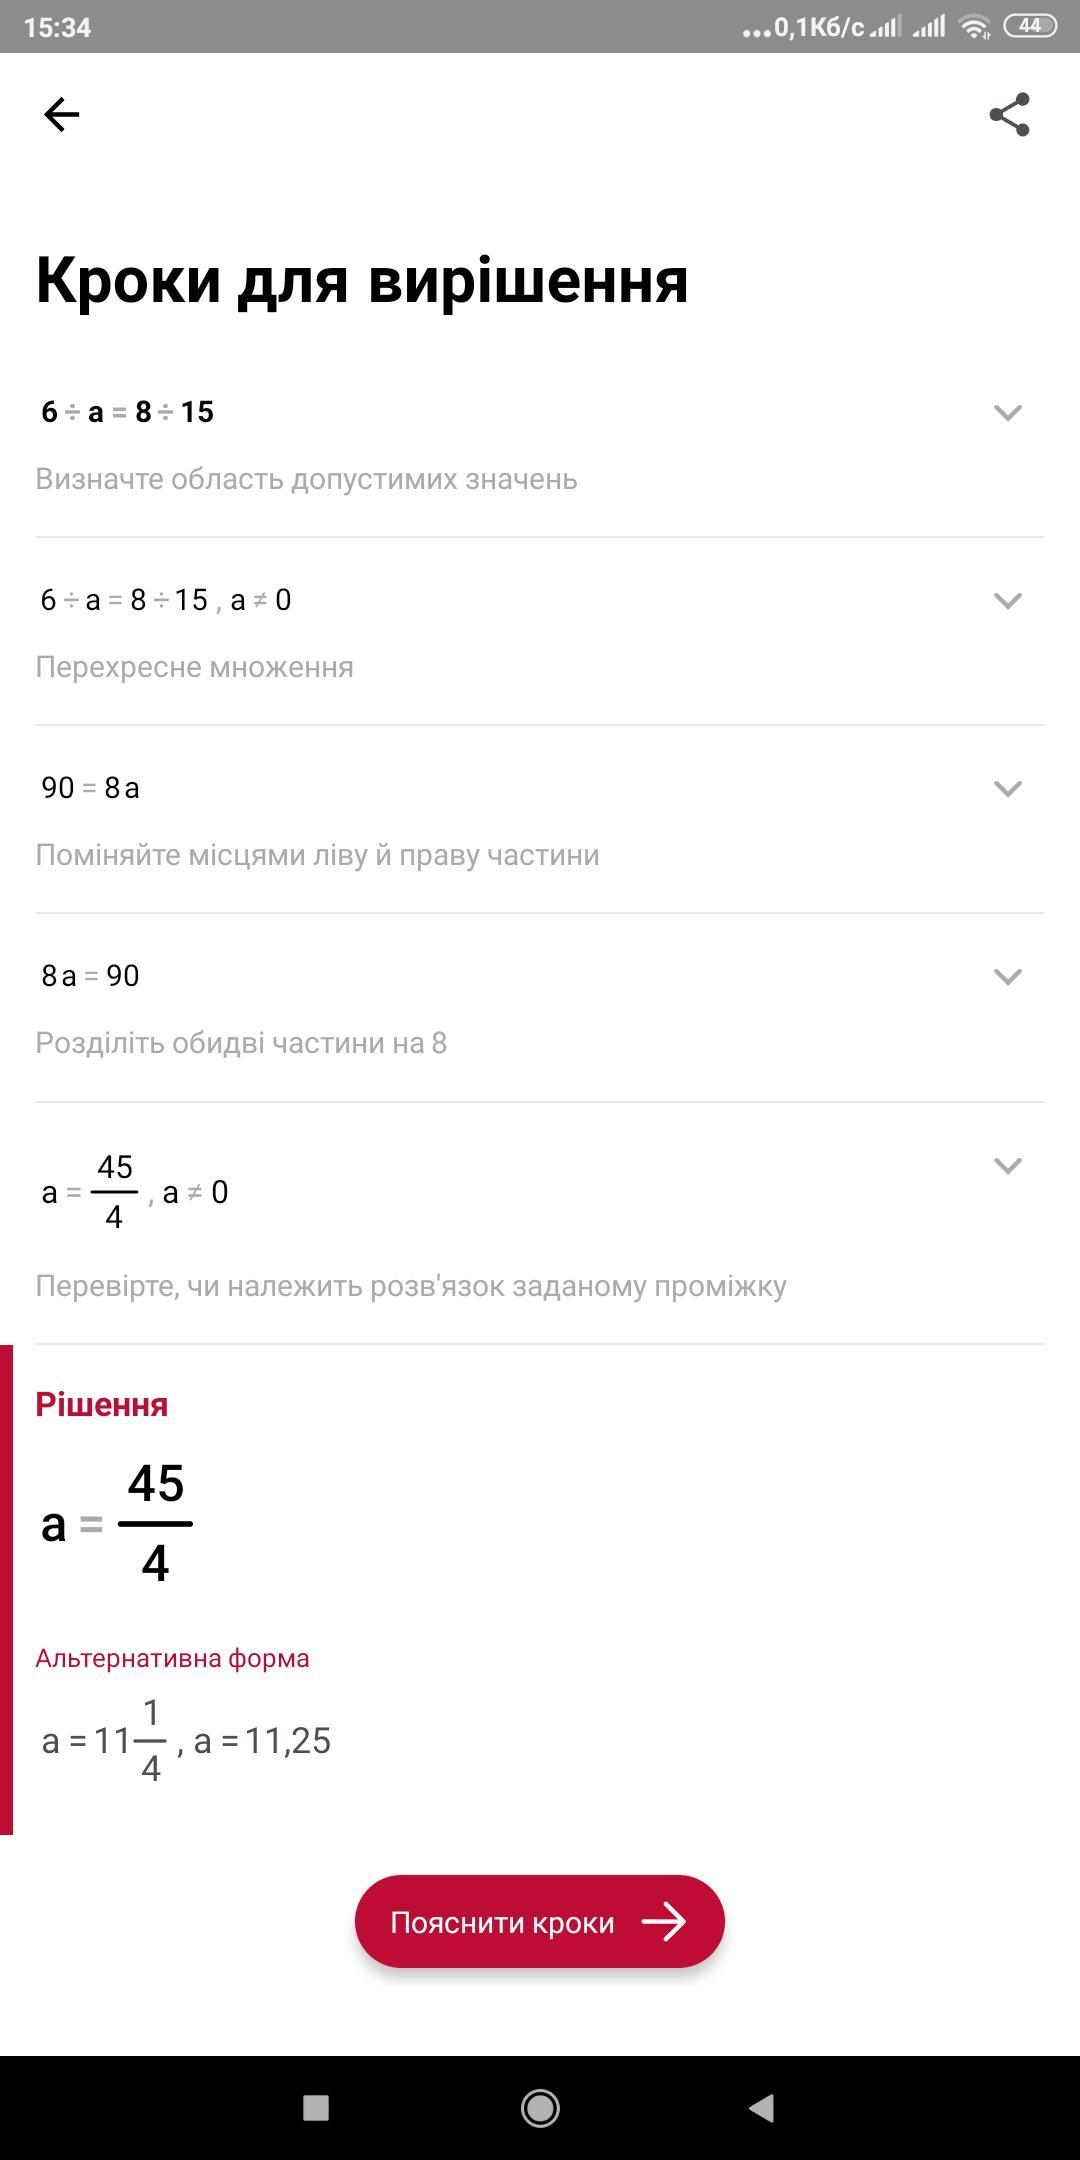Tap the share icon
Screen dimensions: 1080x2160
1009,115
